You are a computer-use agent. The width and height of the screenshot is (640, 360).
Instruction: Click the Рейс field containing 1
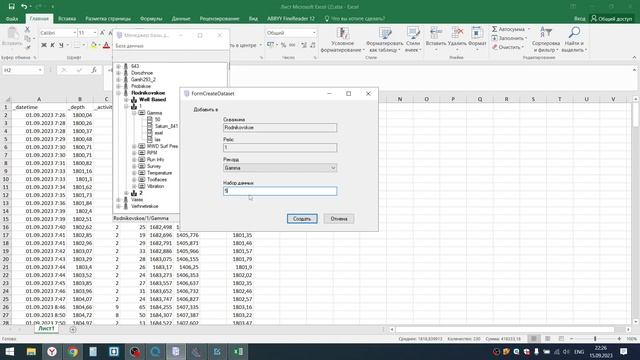pos(280,147)
